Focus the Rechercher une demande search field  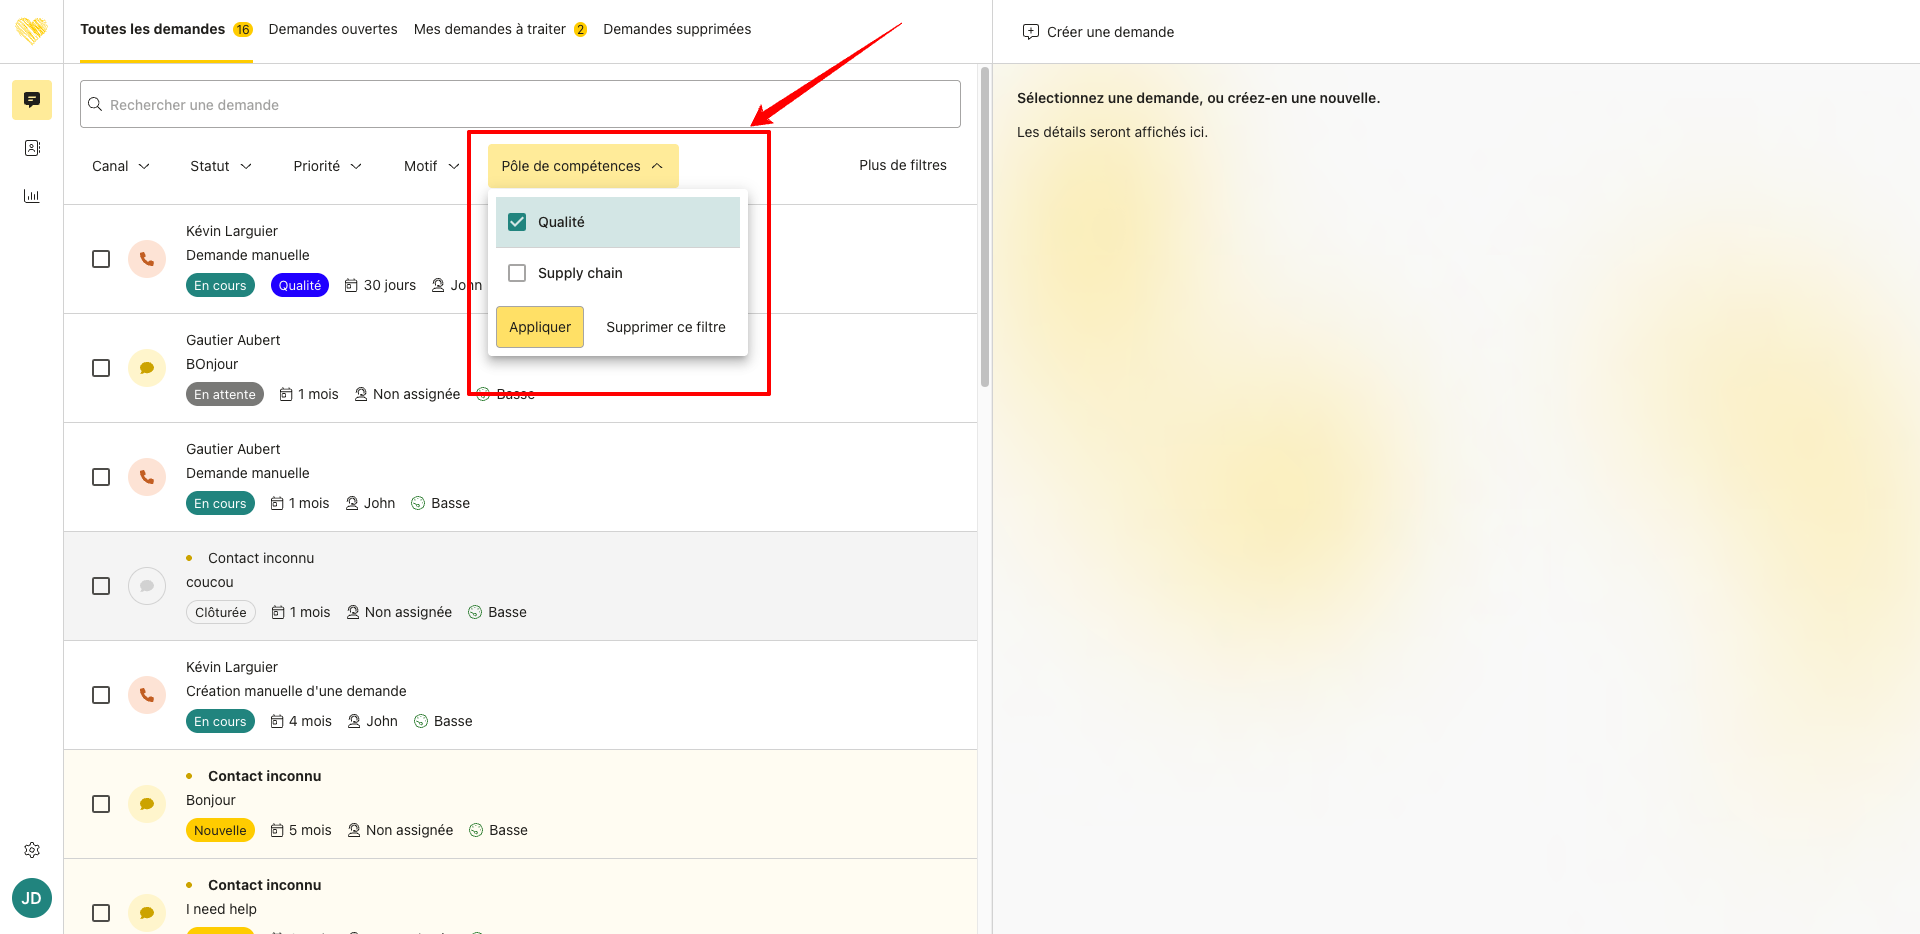coord(520,104)
